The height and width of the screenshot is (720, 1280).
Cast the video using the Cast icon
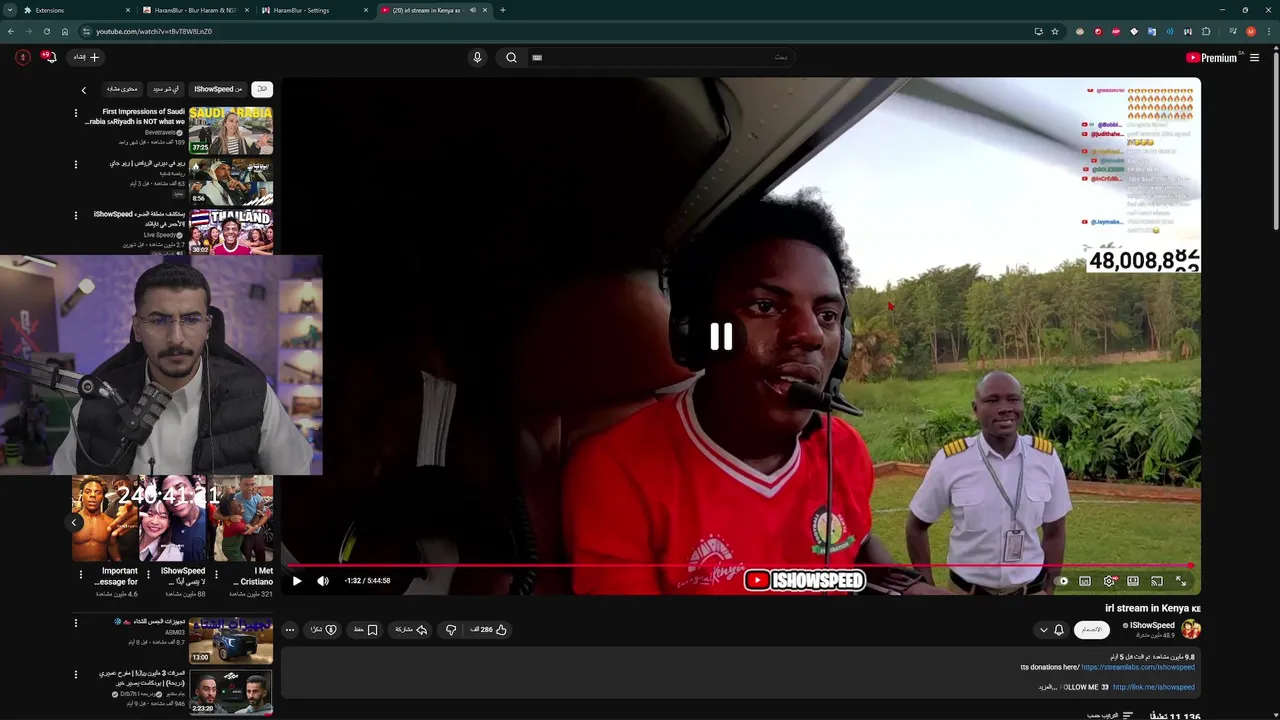pyautogui.click(x=1157, y=581)
